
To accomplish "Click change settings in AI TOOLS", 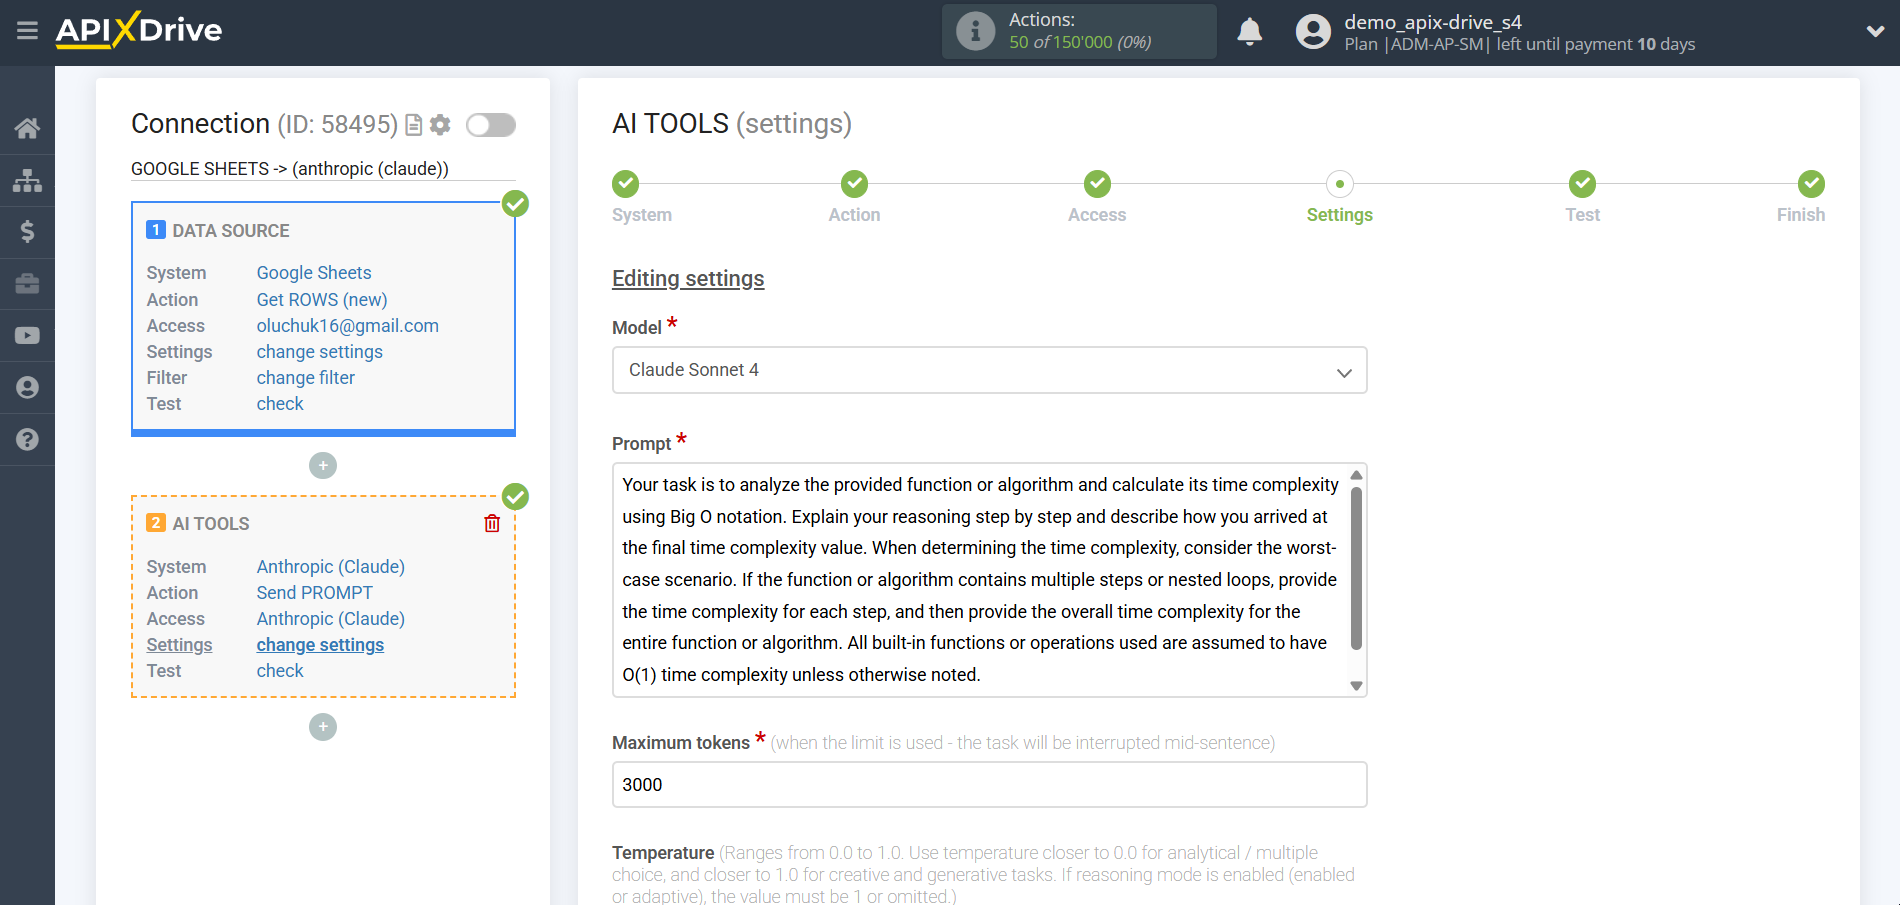I will [x=320, y=645].
